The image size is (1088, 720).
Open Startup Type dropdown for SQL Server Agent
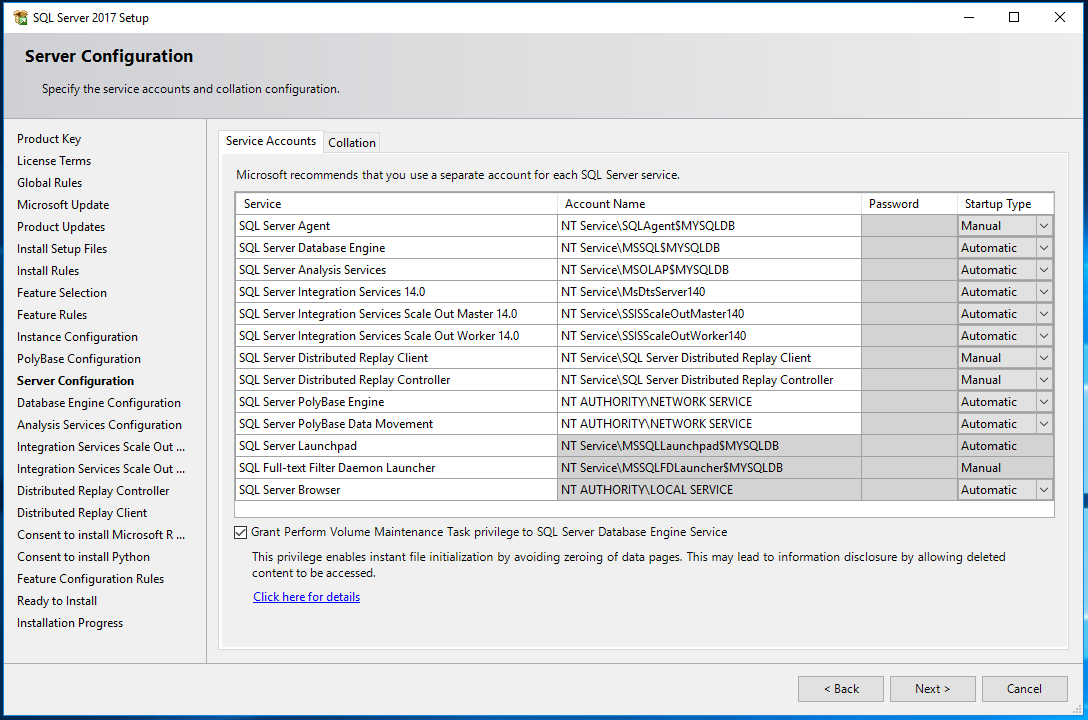1044,226
